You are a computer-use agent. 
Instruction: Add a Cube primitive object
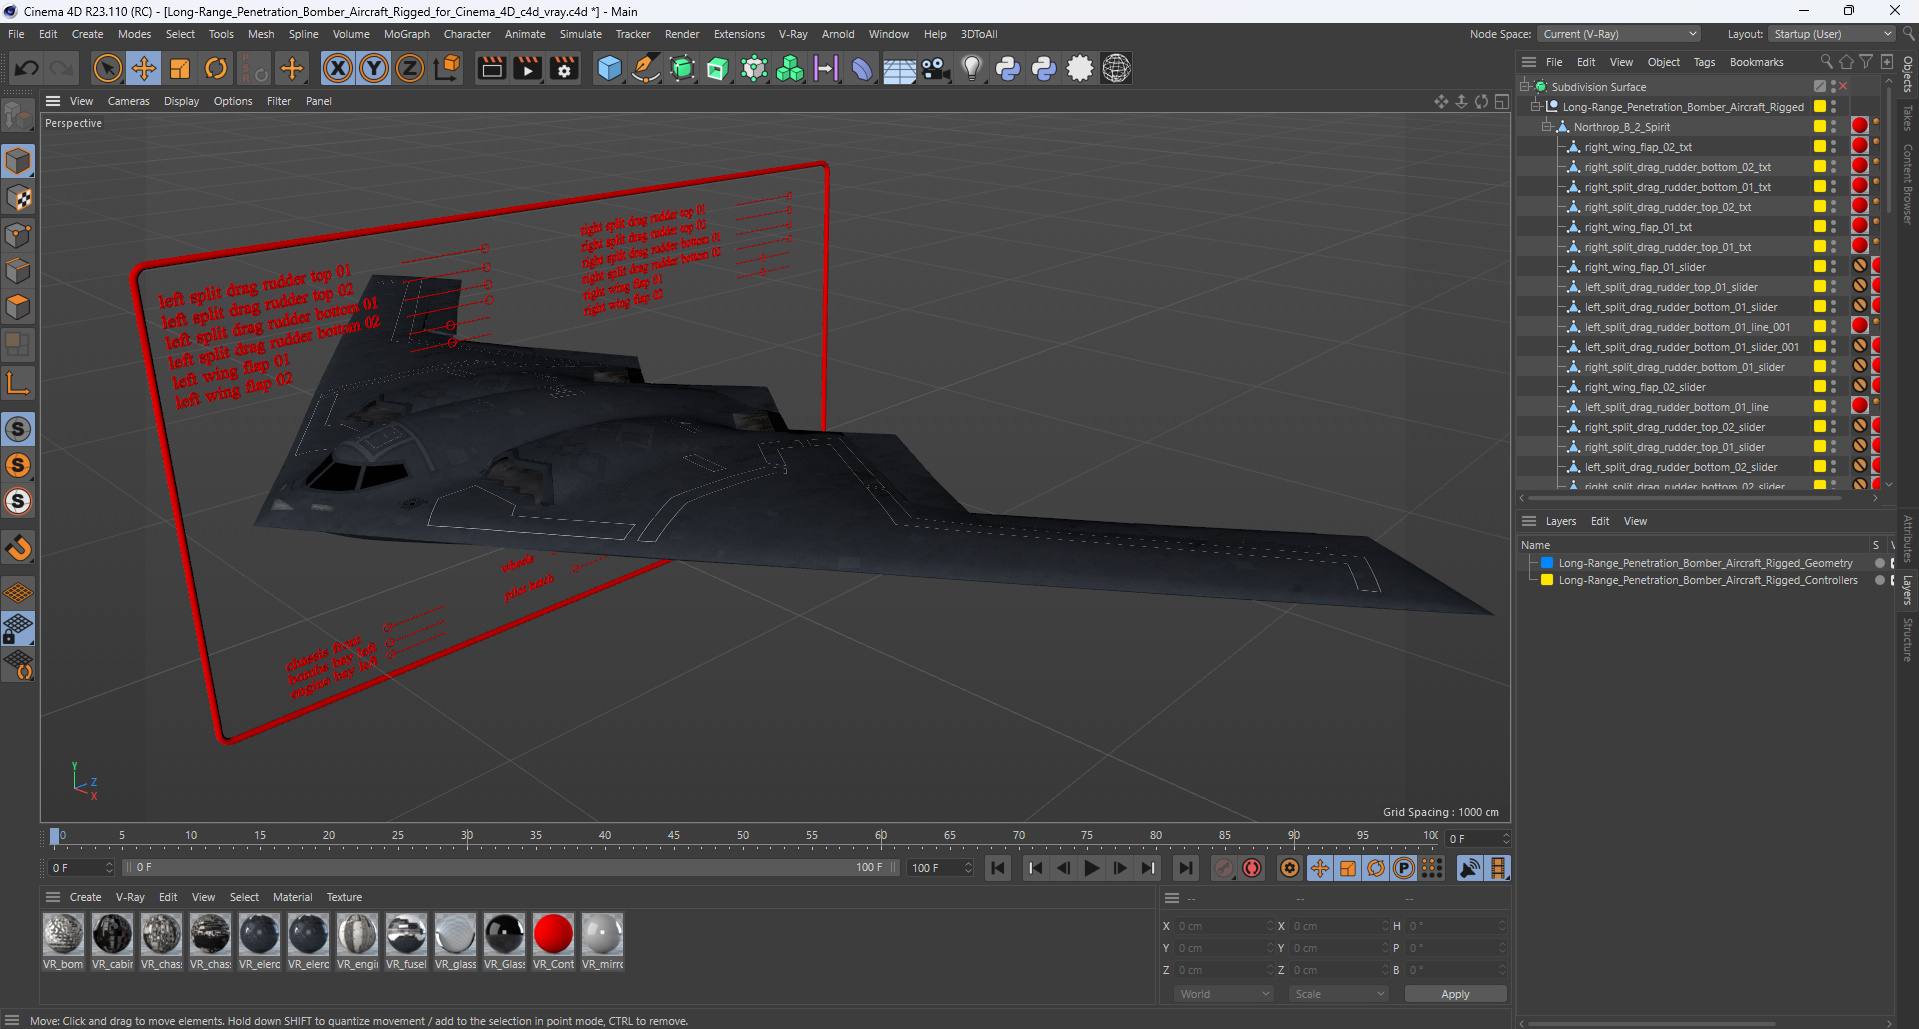[609, 68]
